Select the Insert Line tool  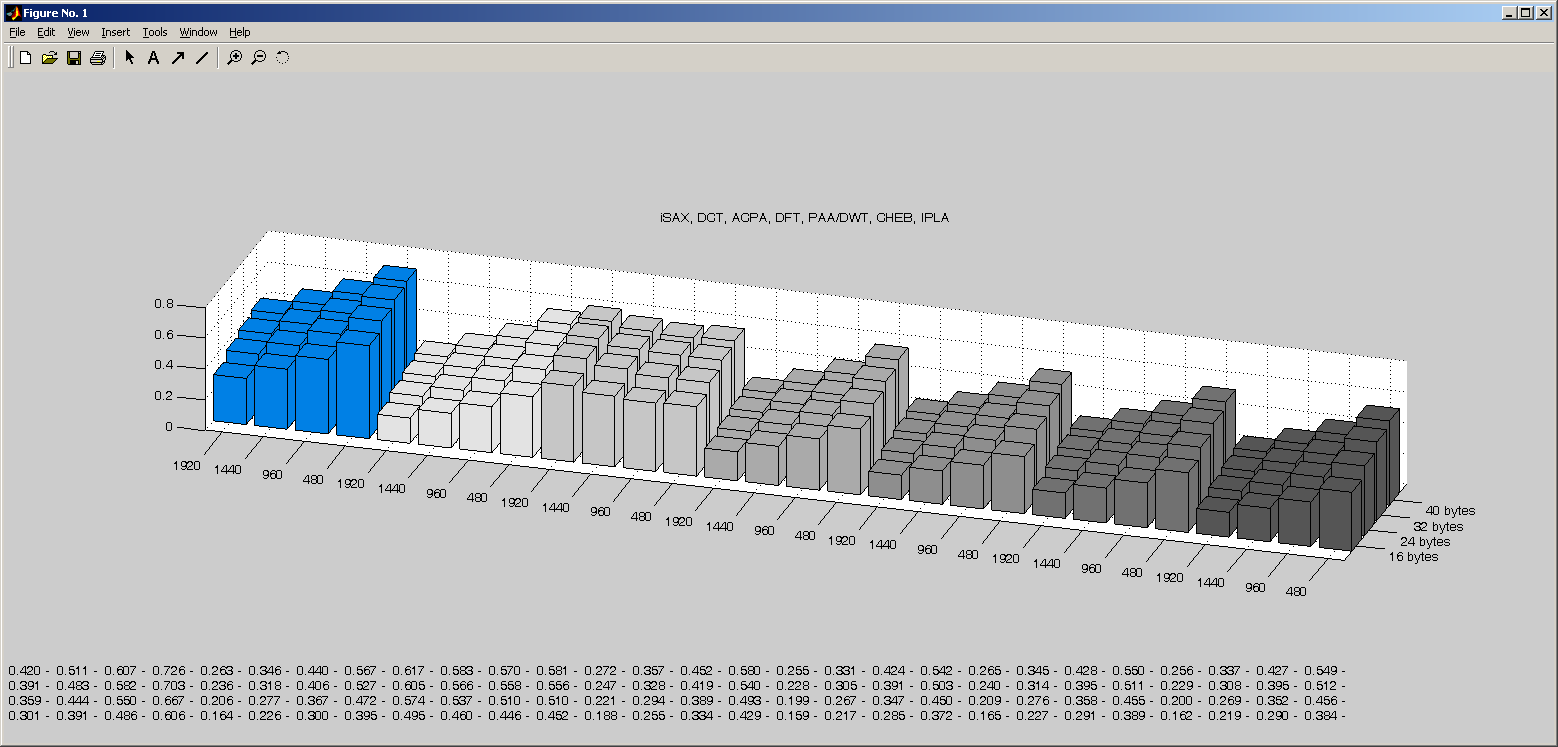201,58
